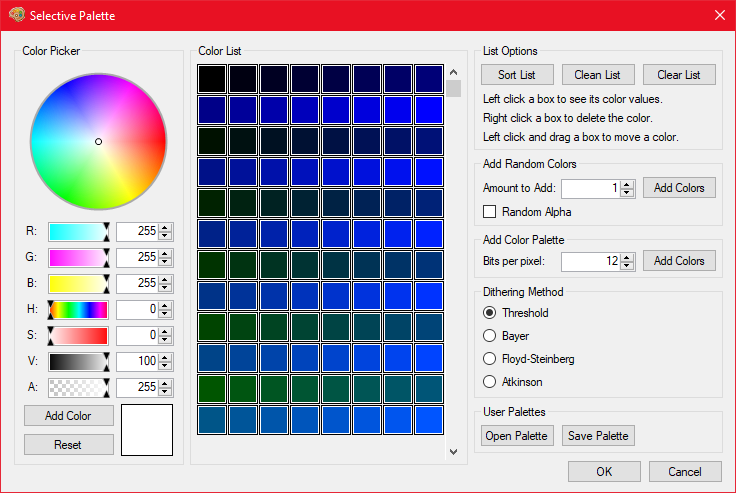Image resolution: width=736 pixels, height=493 pixels.
Task: Click the Clear List button
Action: point(679,75)
